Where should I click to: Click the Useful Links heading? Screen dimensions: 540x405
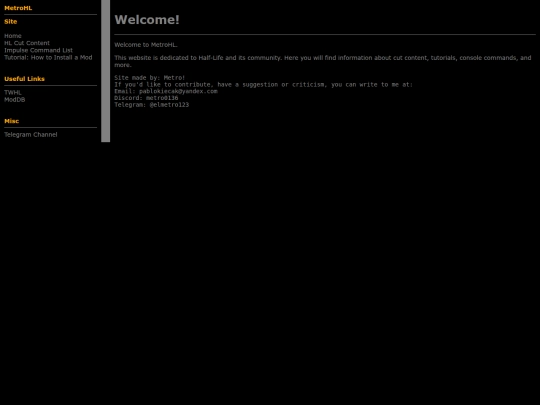tap(24, 79)
